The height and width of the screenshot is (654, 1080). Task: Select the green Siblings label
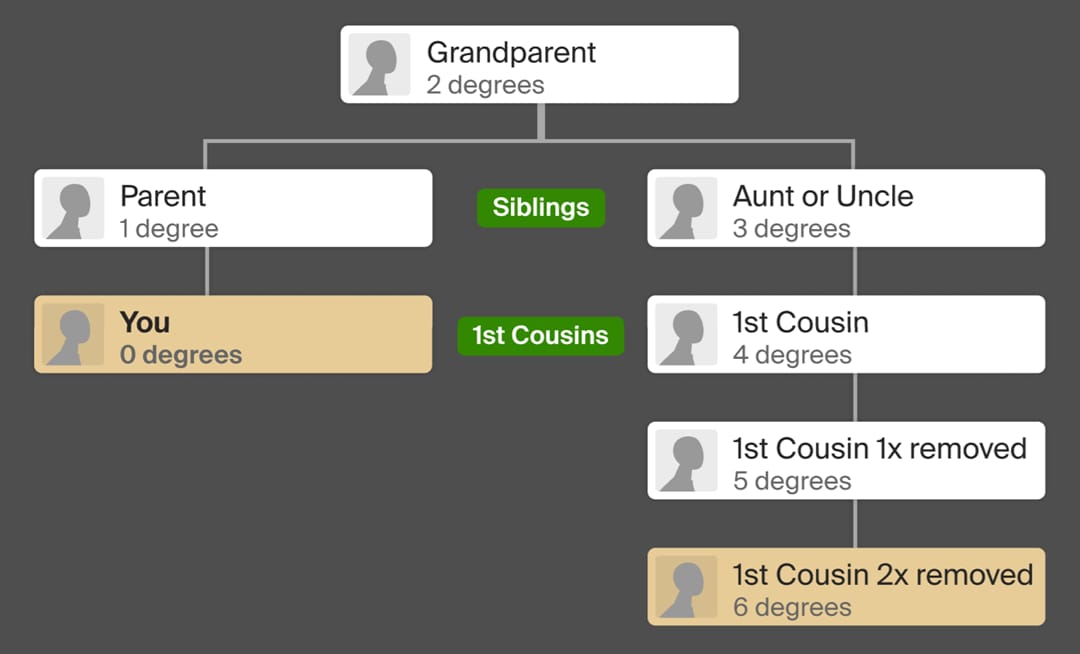click(x=541, y=208)
